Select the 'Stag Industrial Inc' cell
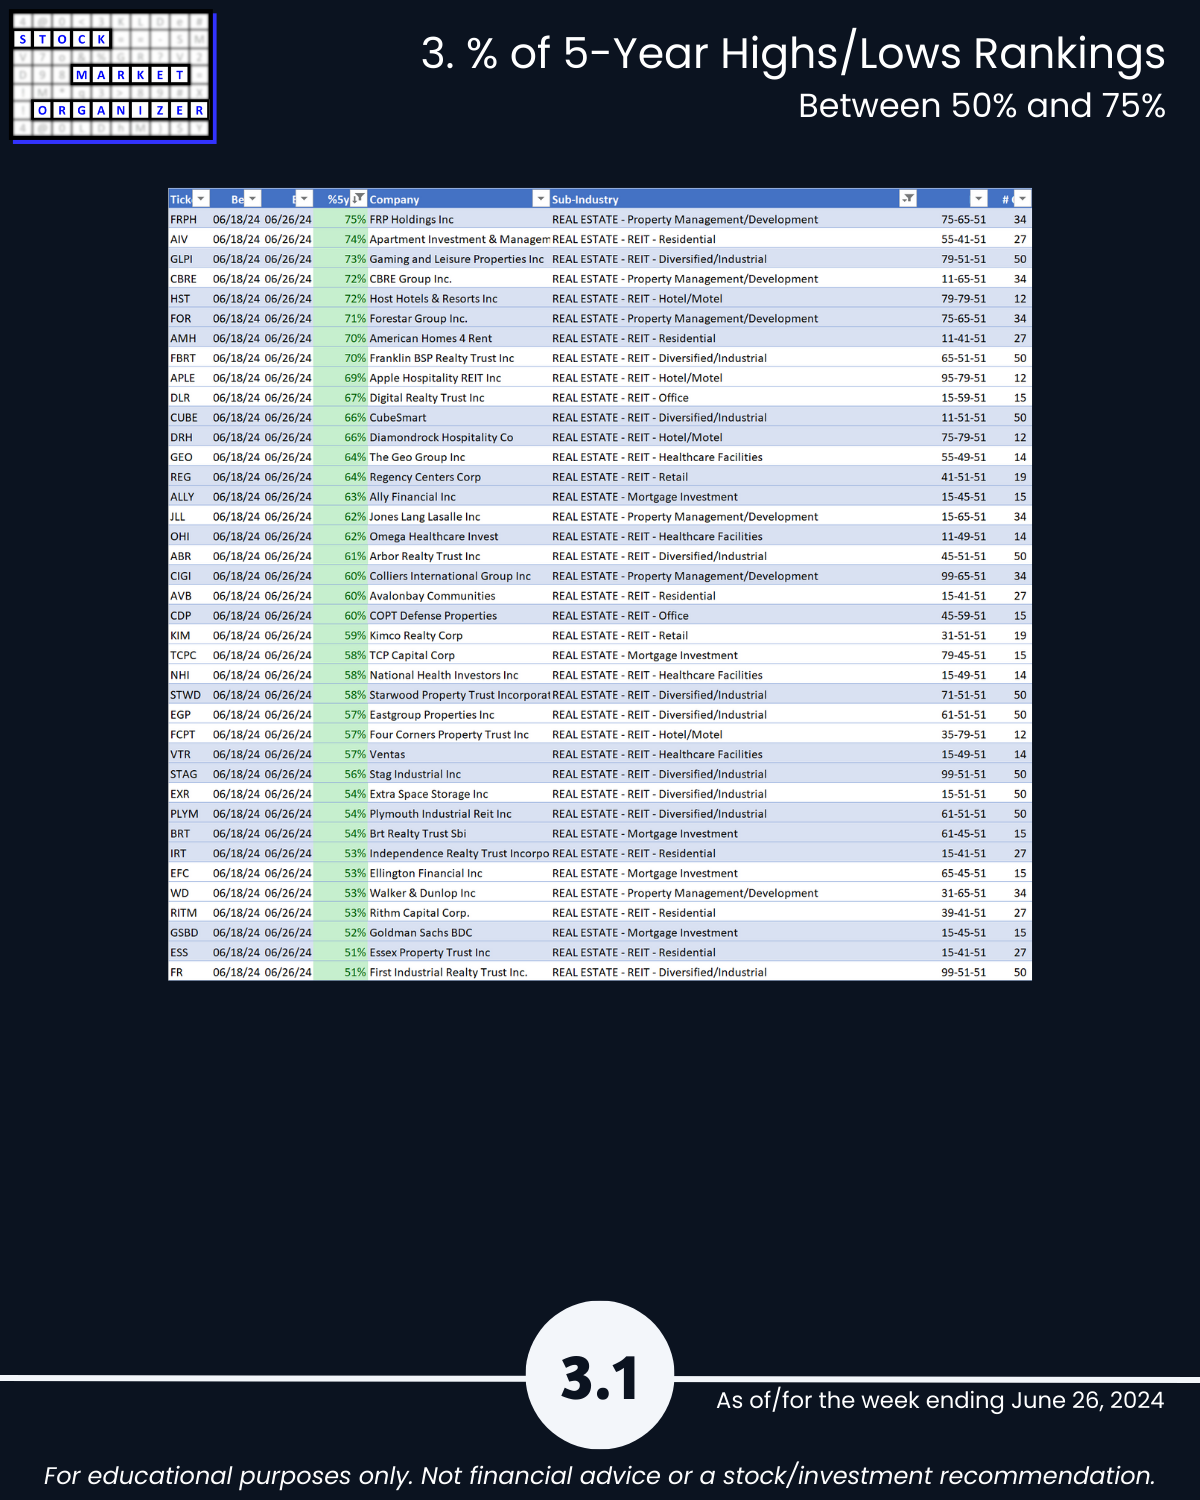This screenshot has width=1200, height=1500. (459, 774)
